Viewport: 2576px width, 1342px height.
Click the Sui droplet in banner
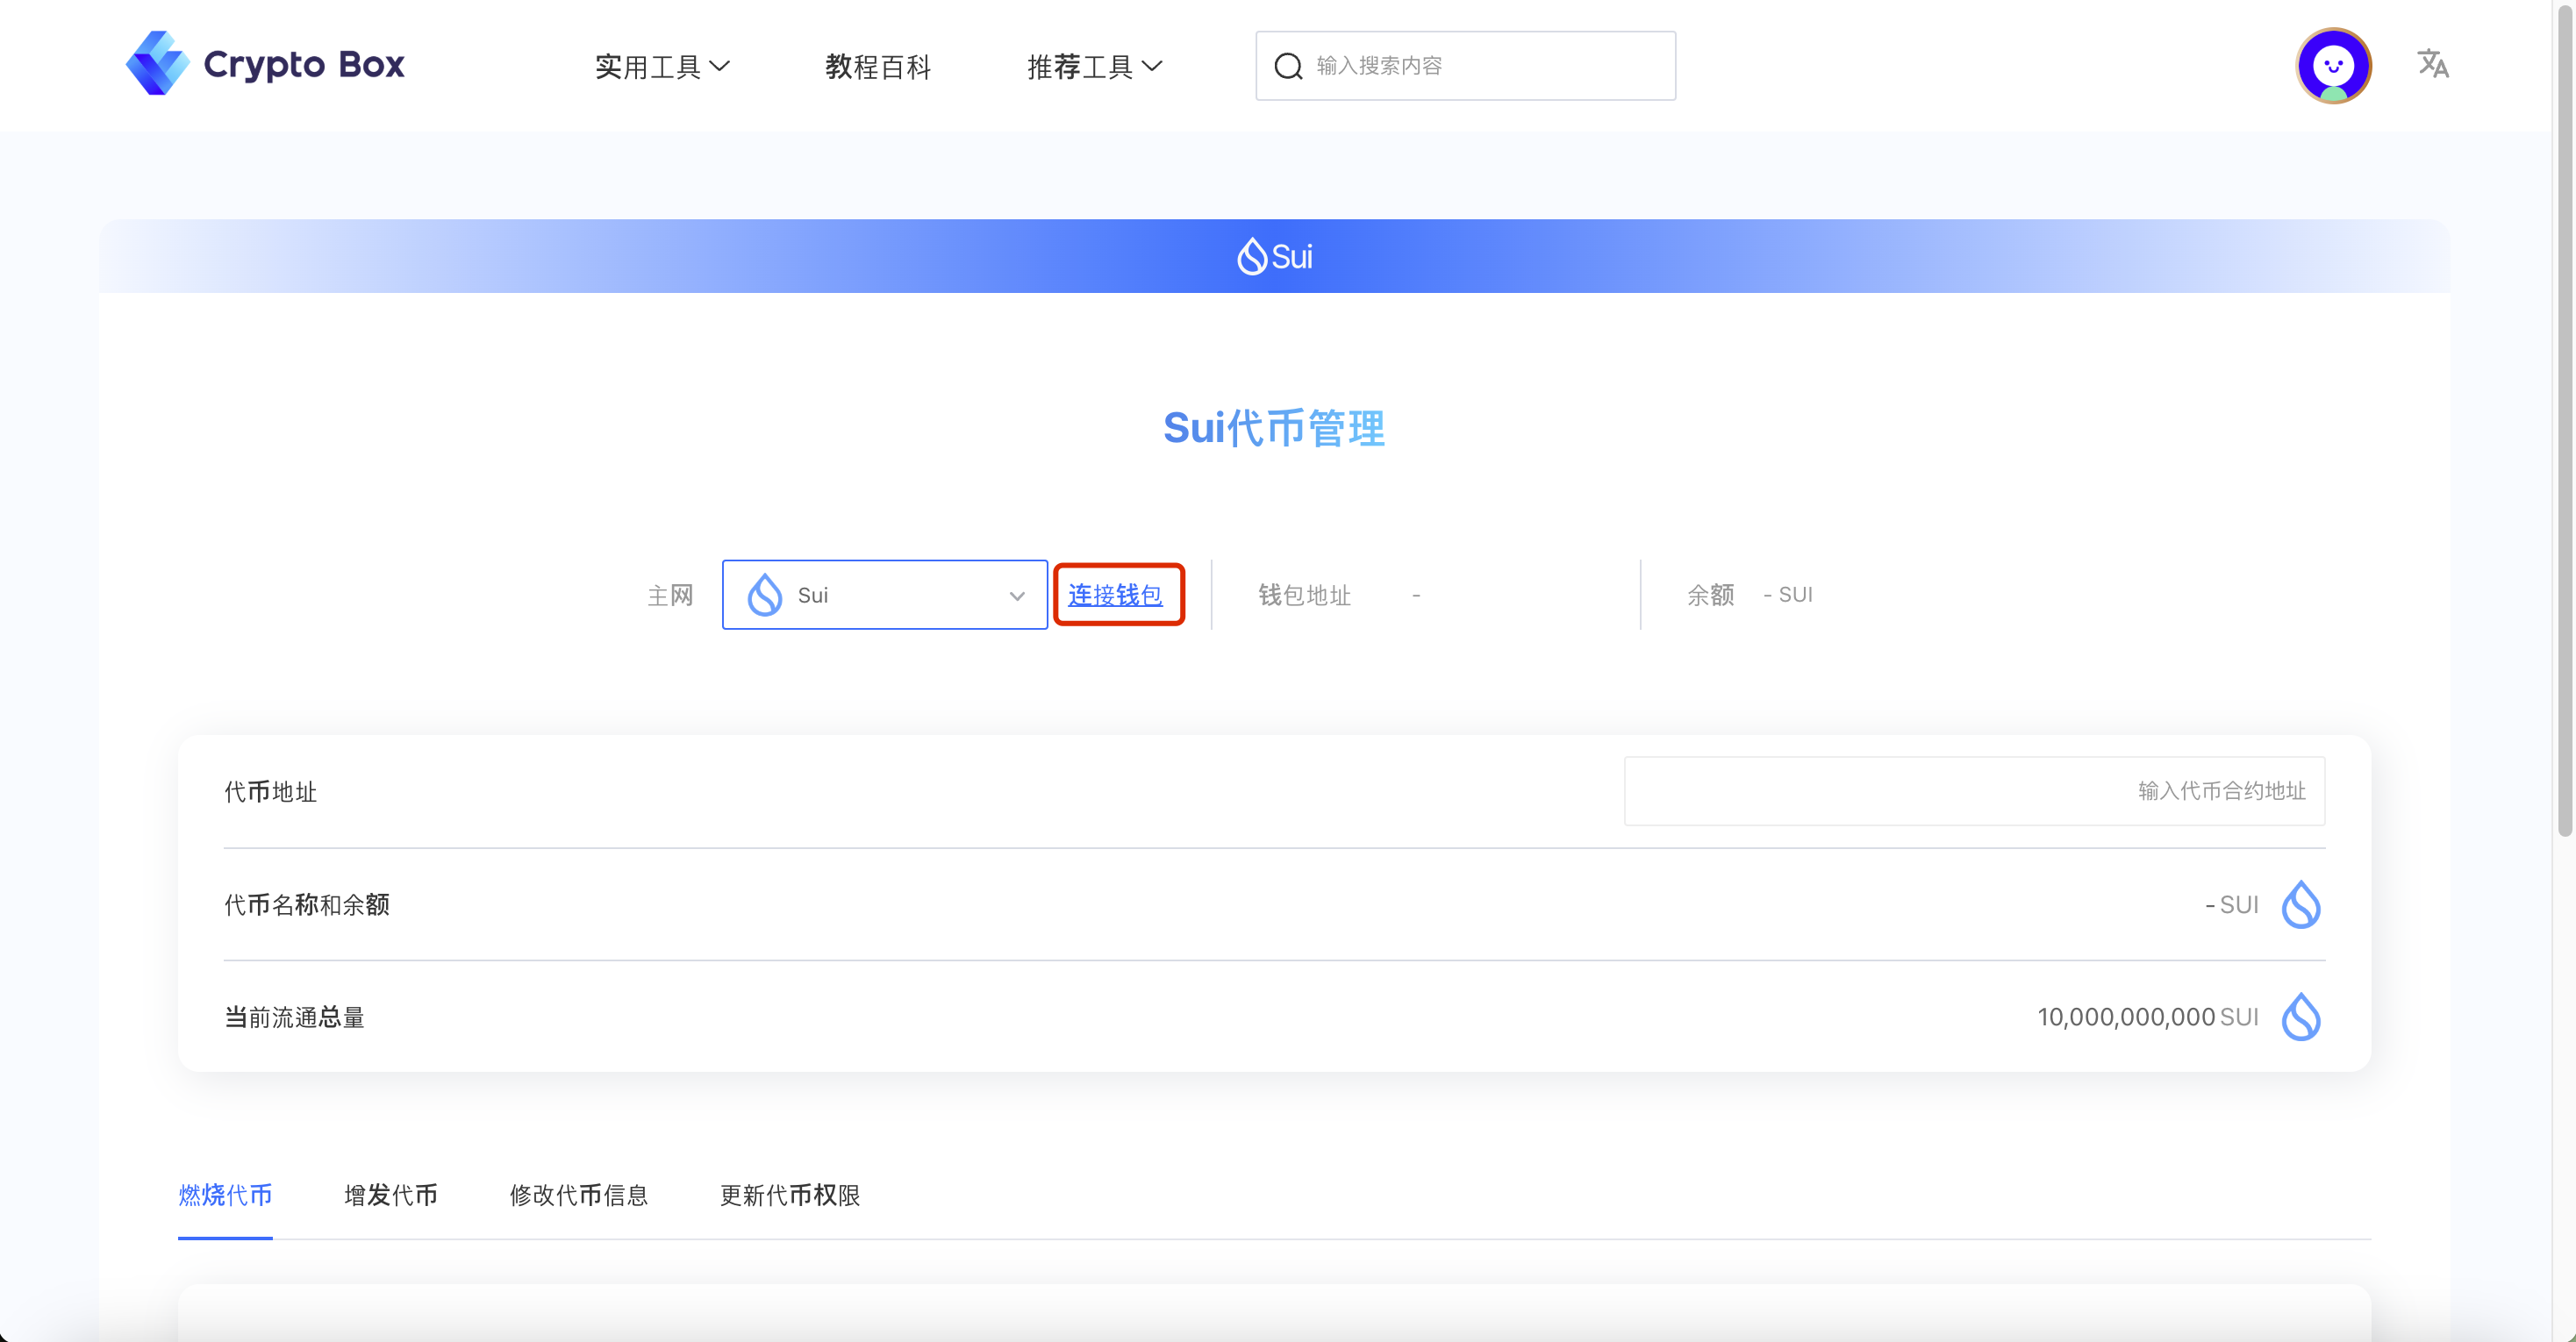point(1252,256)
